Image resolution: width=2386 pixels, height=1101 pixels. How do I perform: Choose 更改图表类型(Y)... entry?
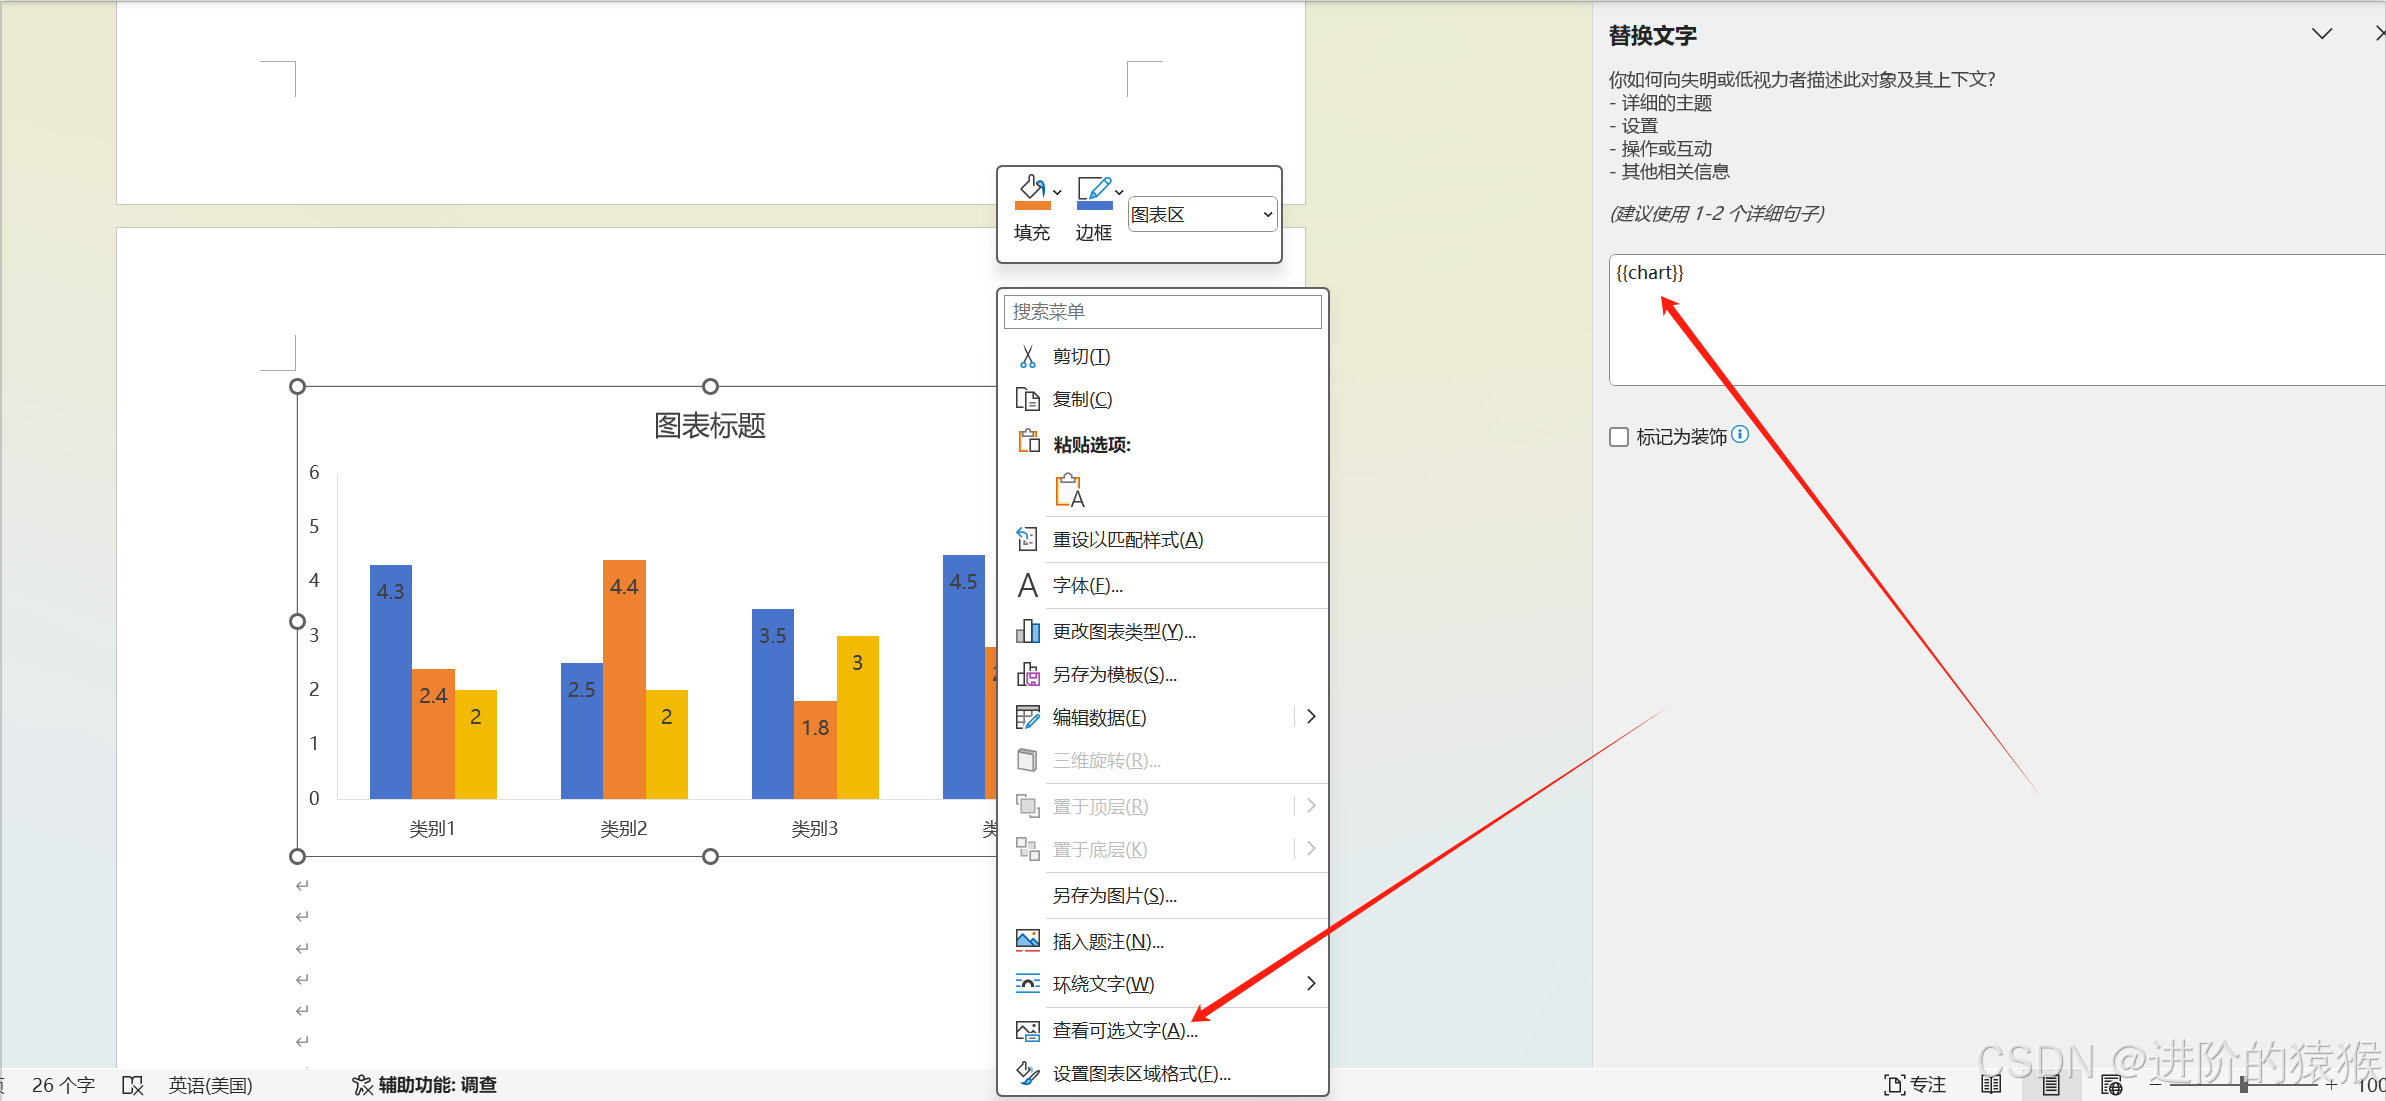coord(1164,632)
